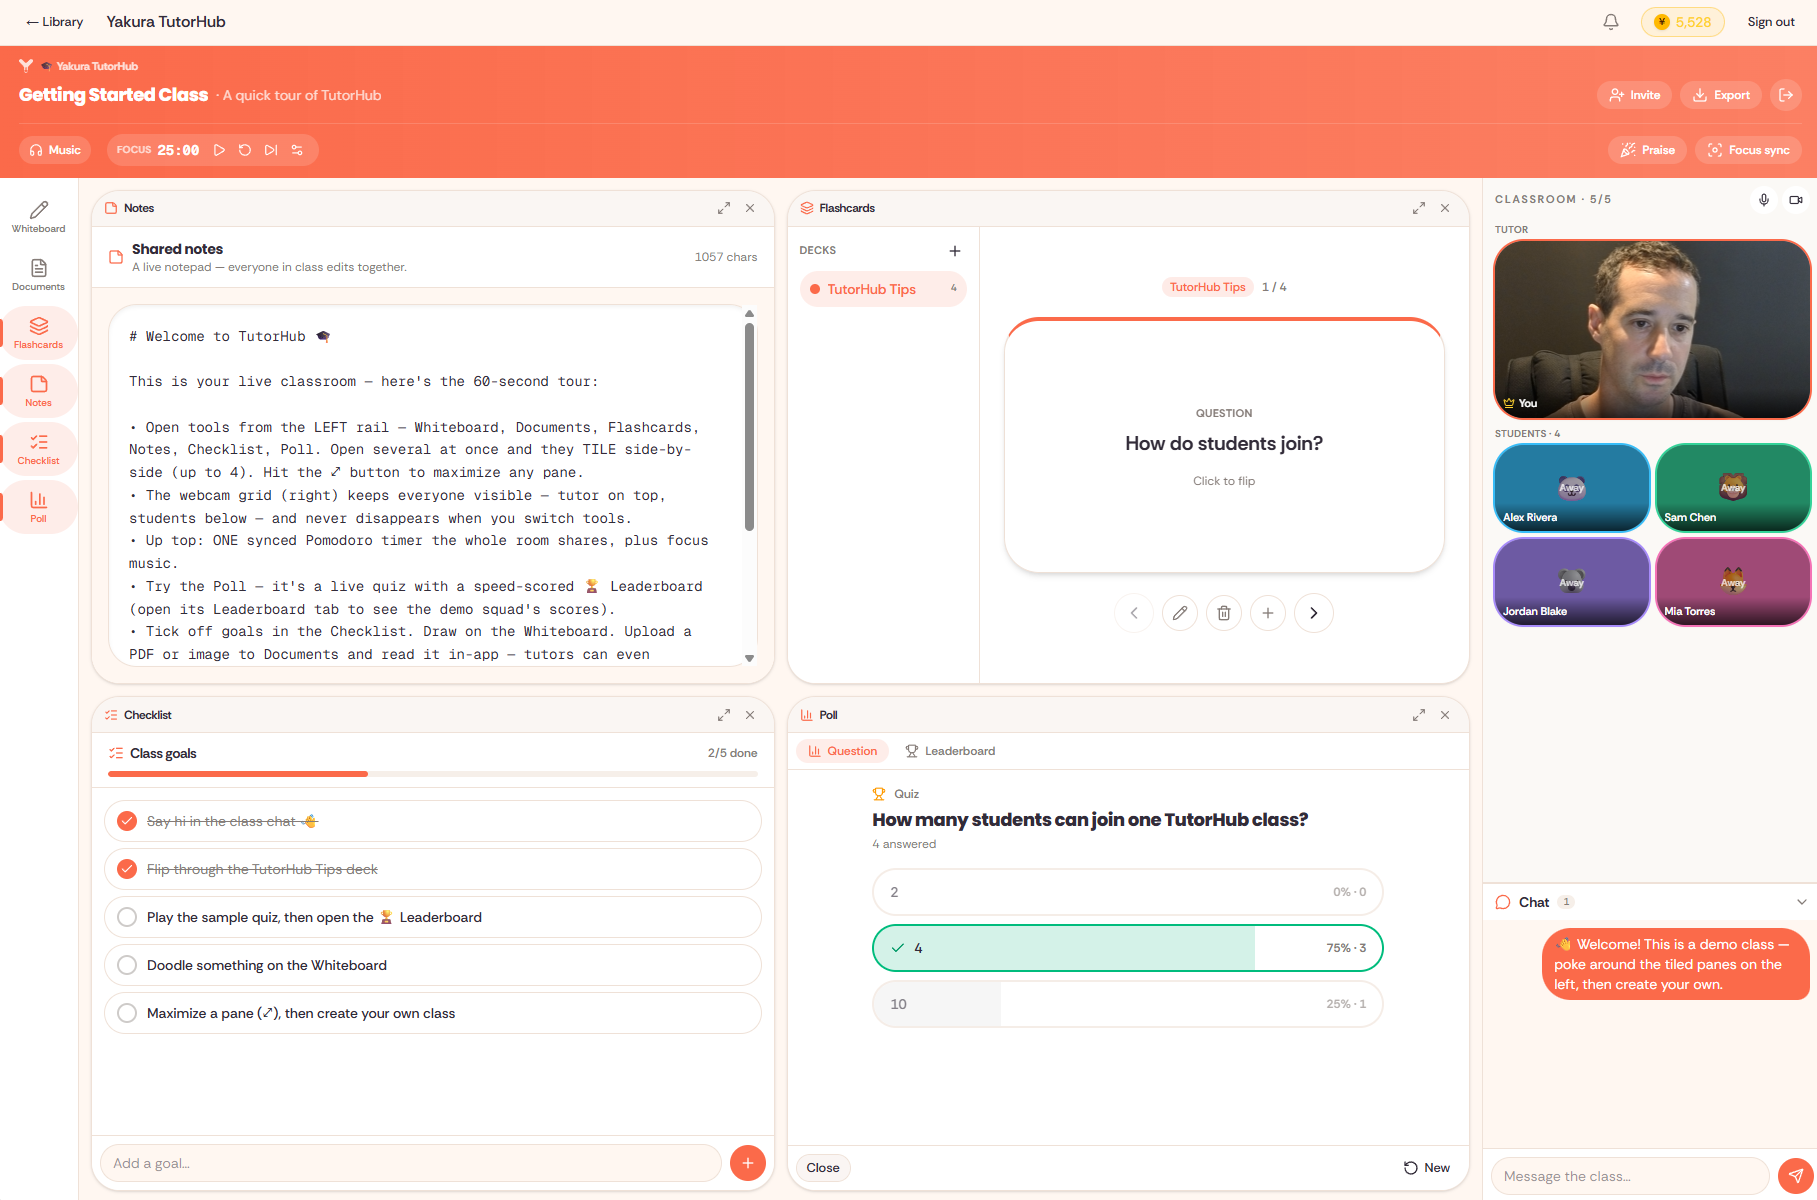Go to next flashcard
Screen dimensions: 1817x1200
tap(1314, 613)
